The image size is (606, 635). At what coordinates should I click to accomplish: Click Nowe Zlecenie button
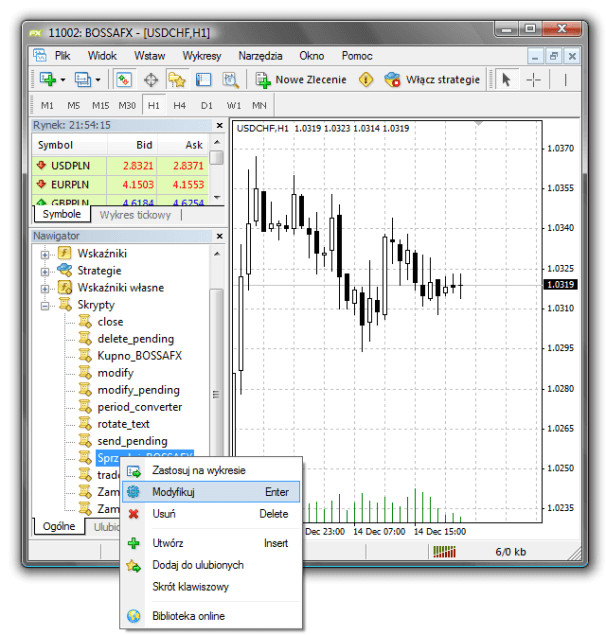point(301,80)
